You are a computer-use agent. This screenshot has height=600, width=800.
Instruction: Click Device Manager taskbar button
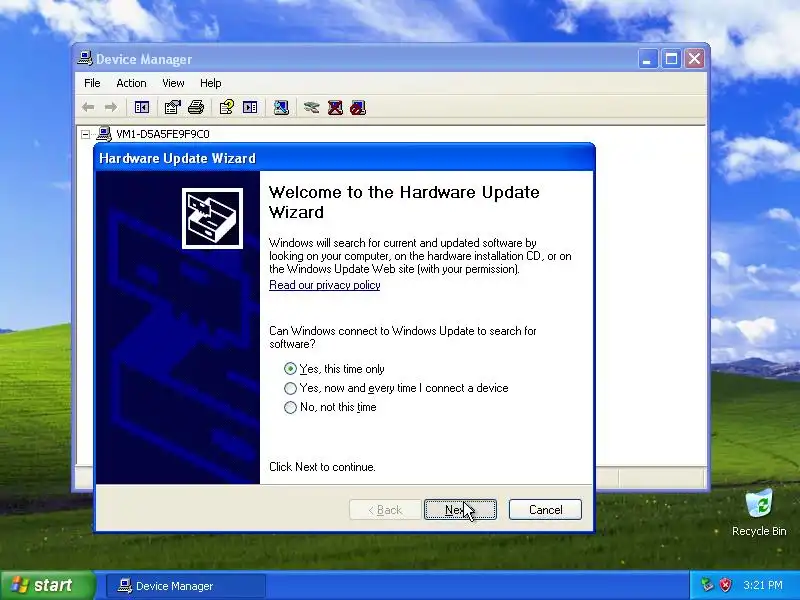click(186, 586)
